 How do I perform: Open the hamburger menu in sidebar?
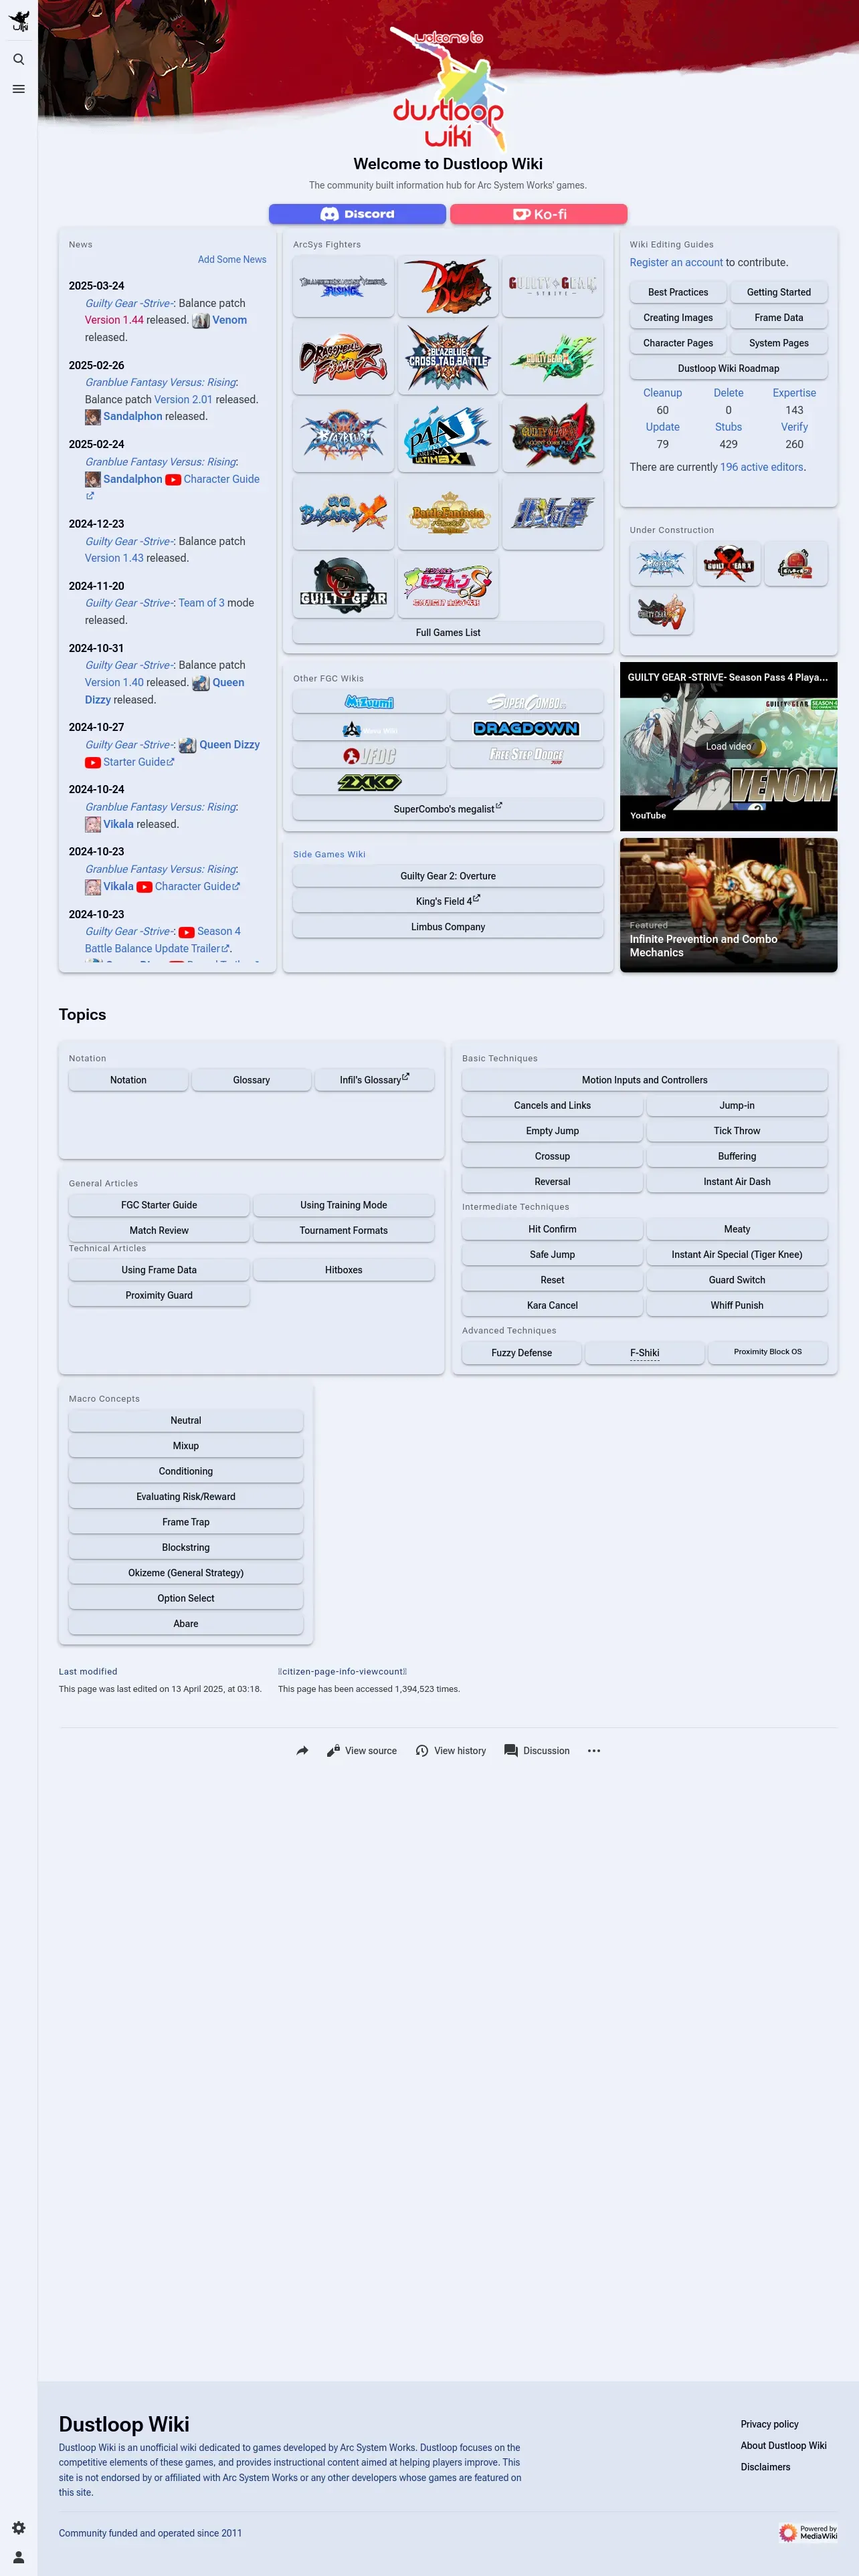coord(18,89)
